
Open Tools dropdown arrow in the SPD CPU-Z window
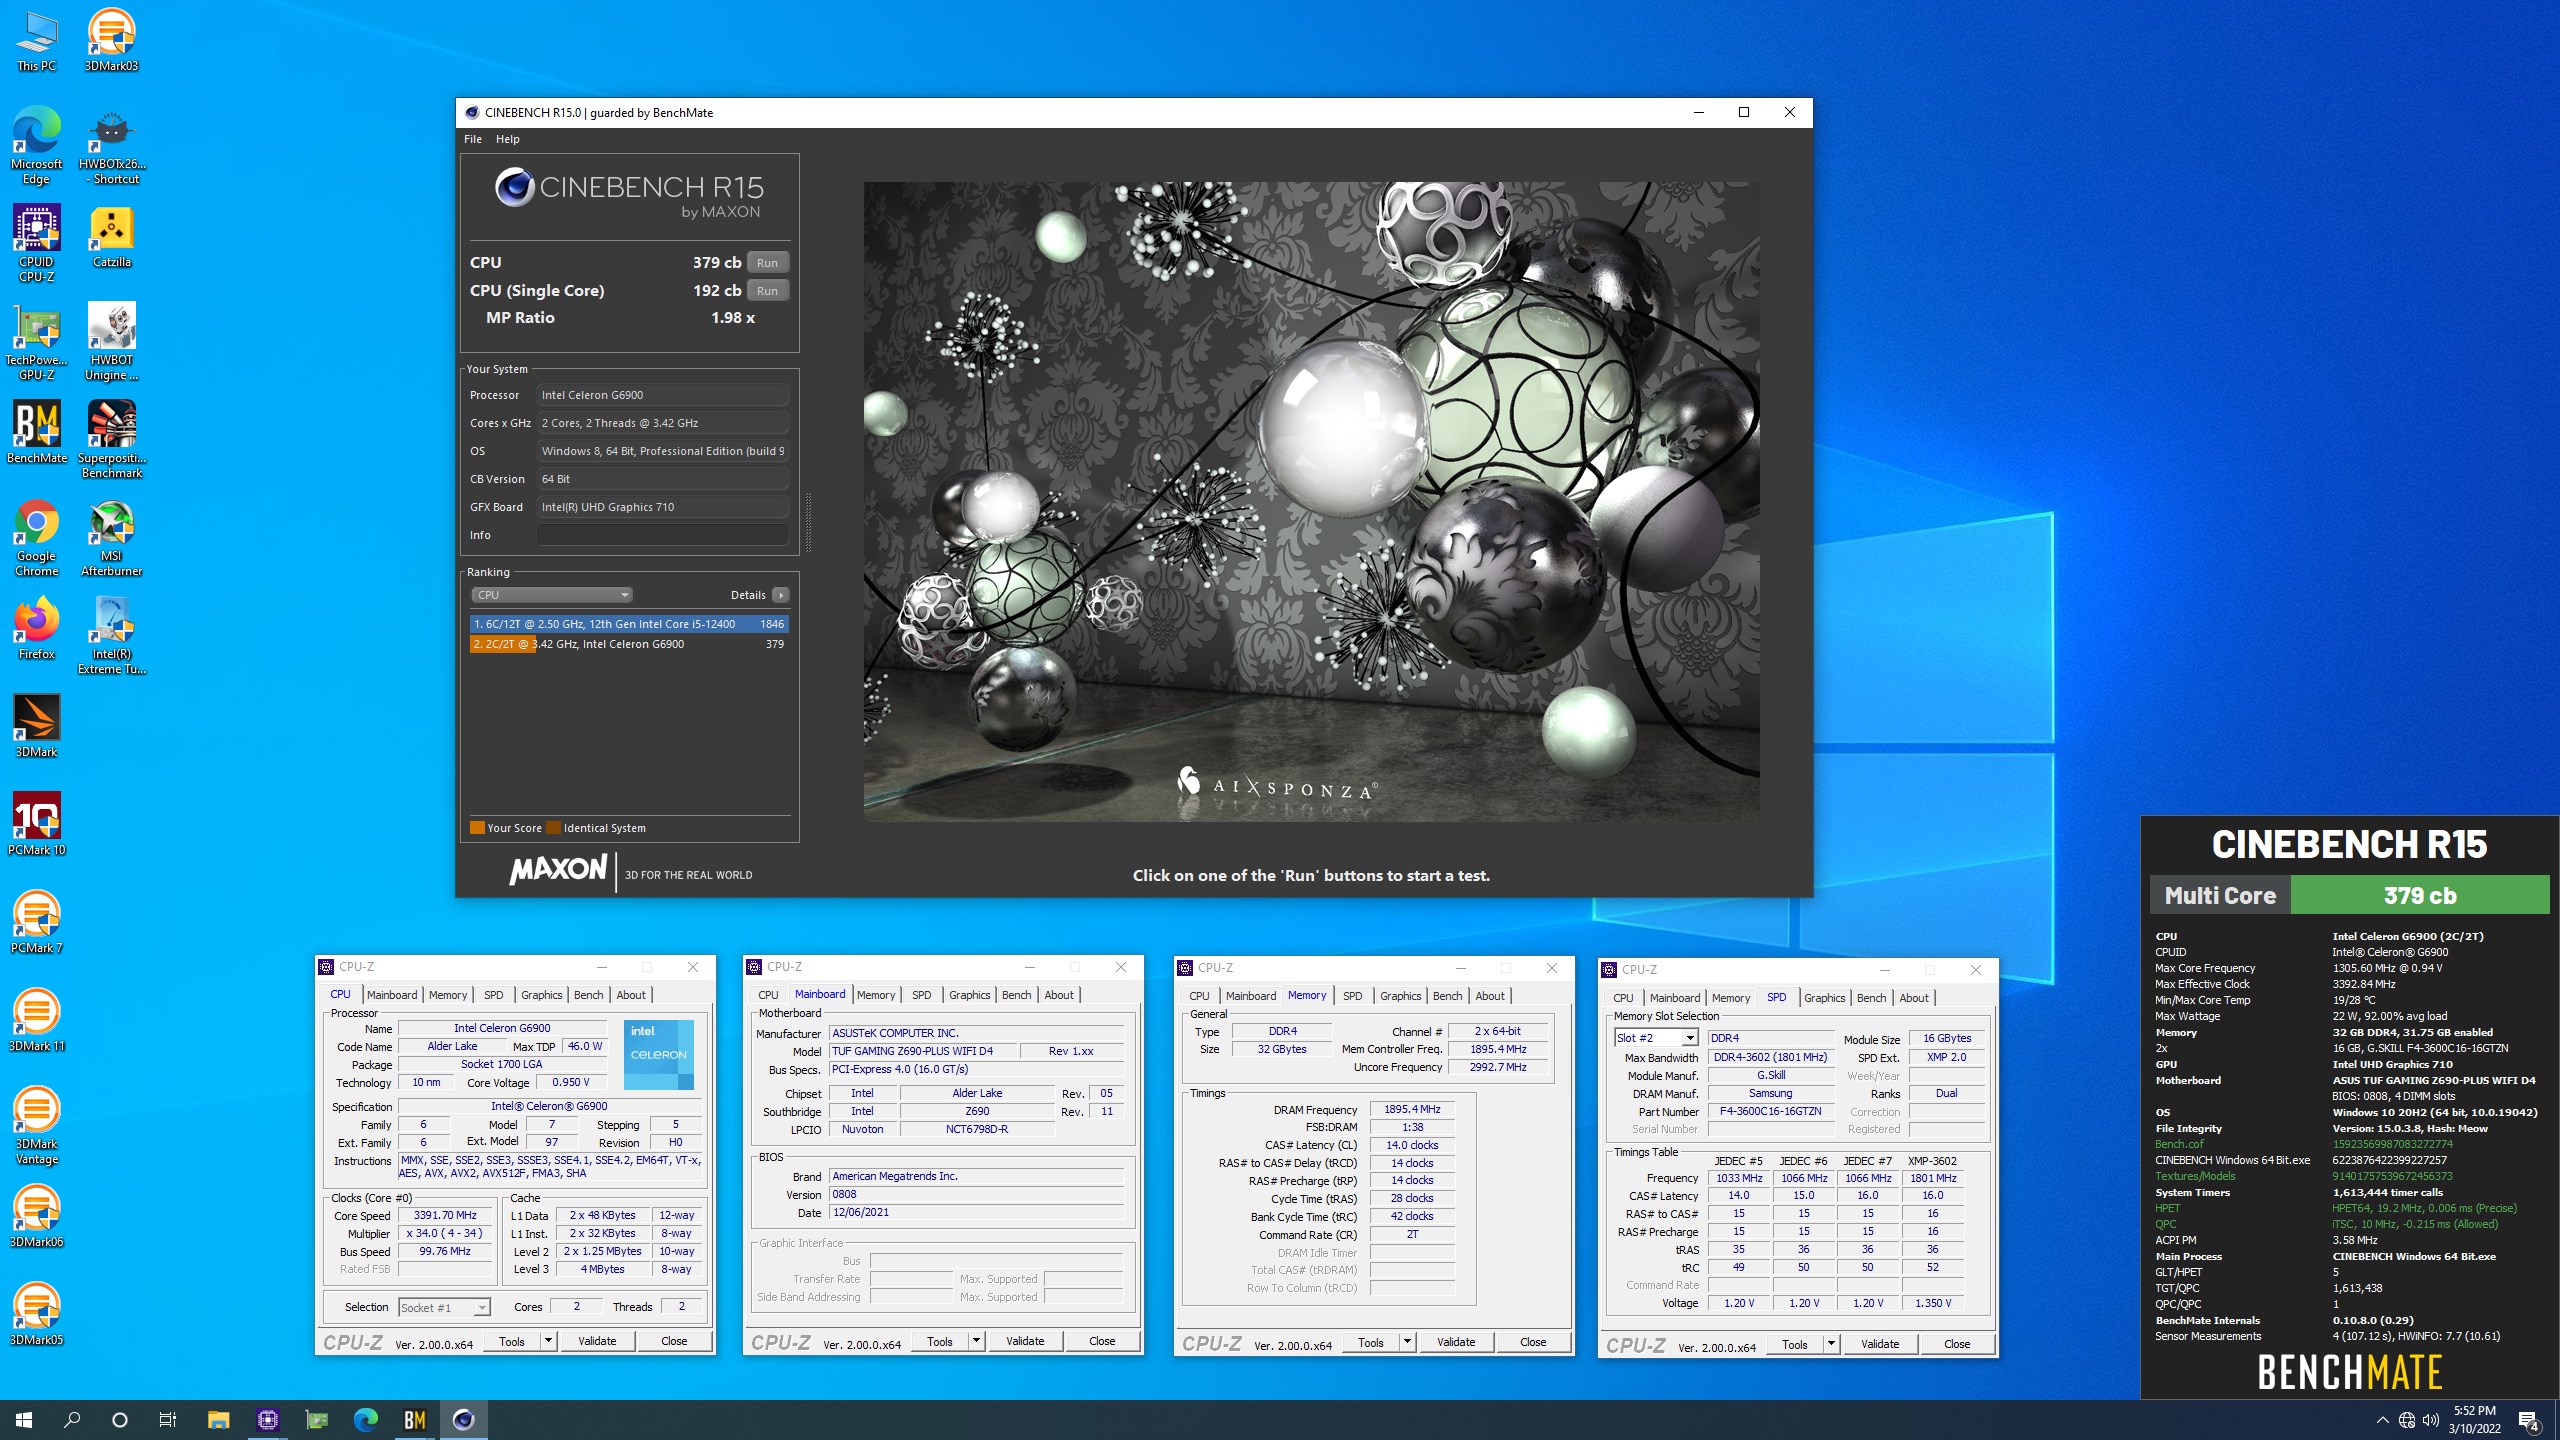[x=1830, y=1344]
